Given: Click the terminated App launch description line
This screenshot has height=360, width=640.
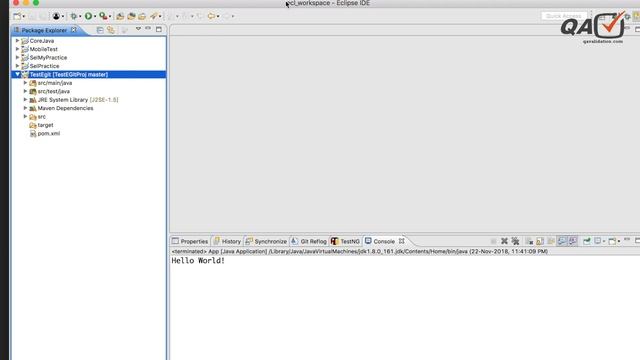Looking at the screenshot, I should 359,251.
